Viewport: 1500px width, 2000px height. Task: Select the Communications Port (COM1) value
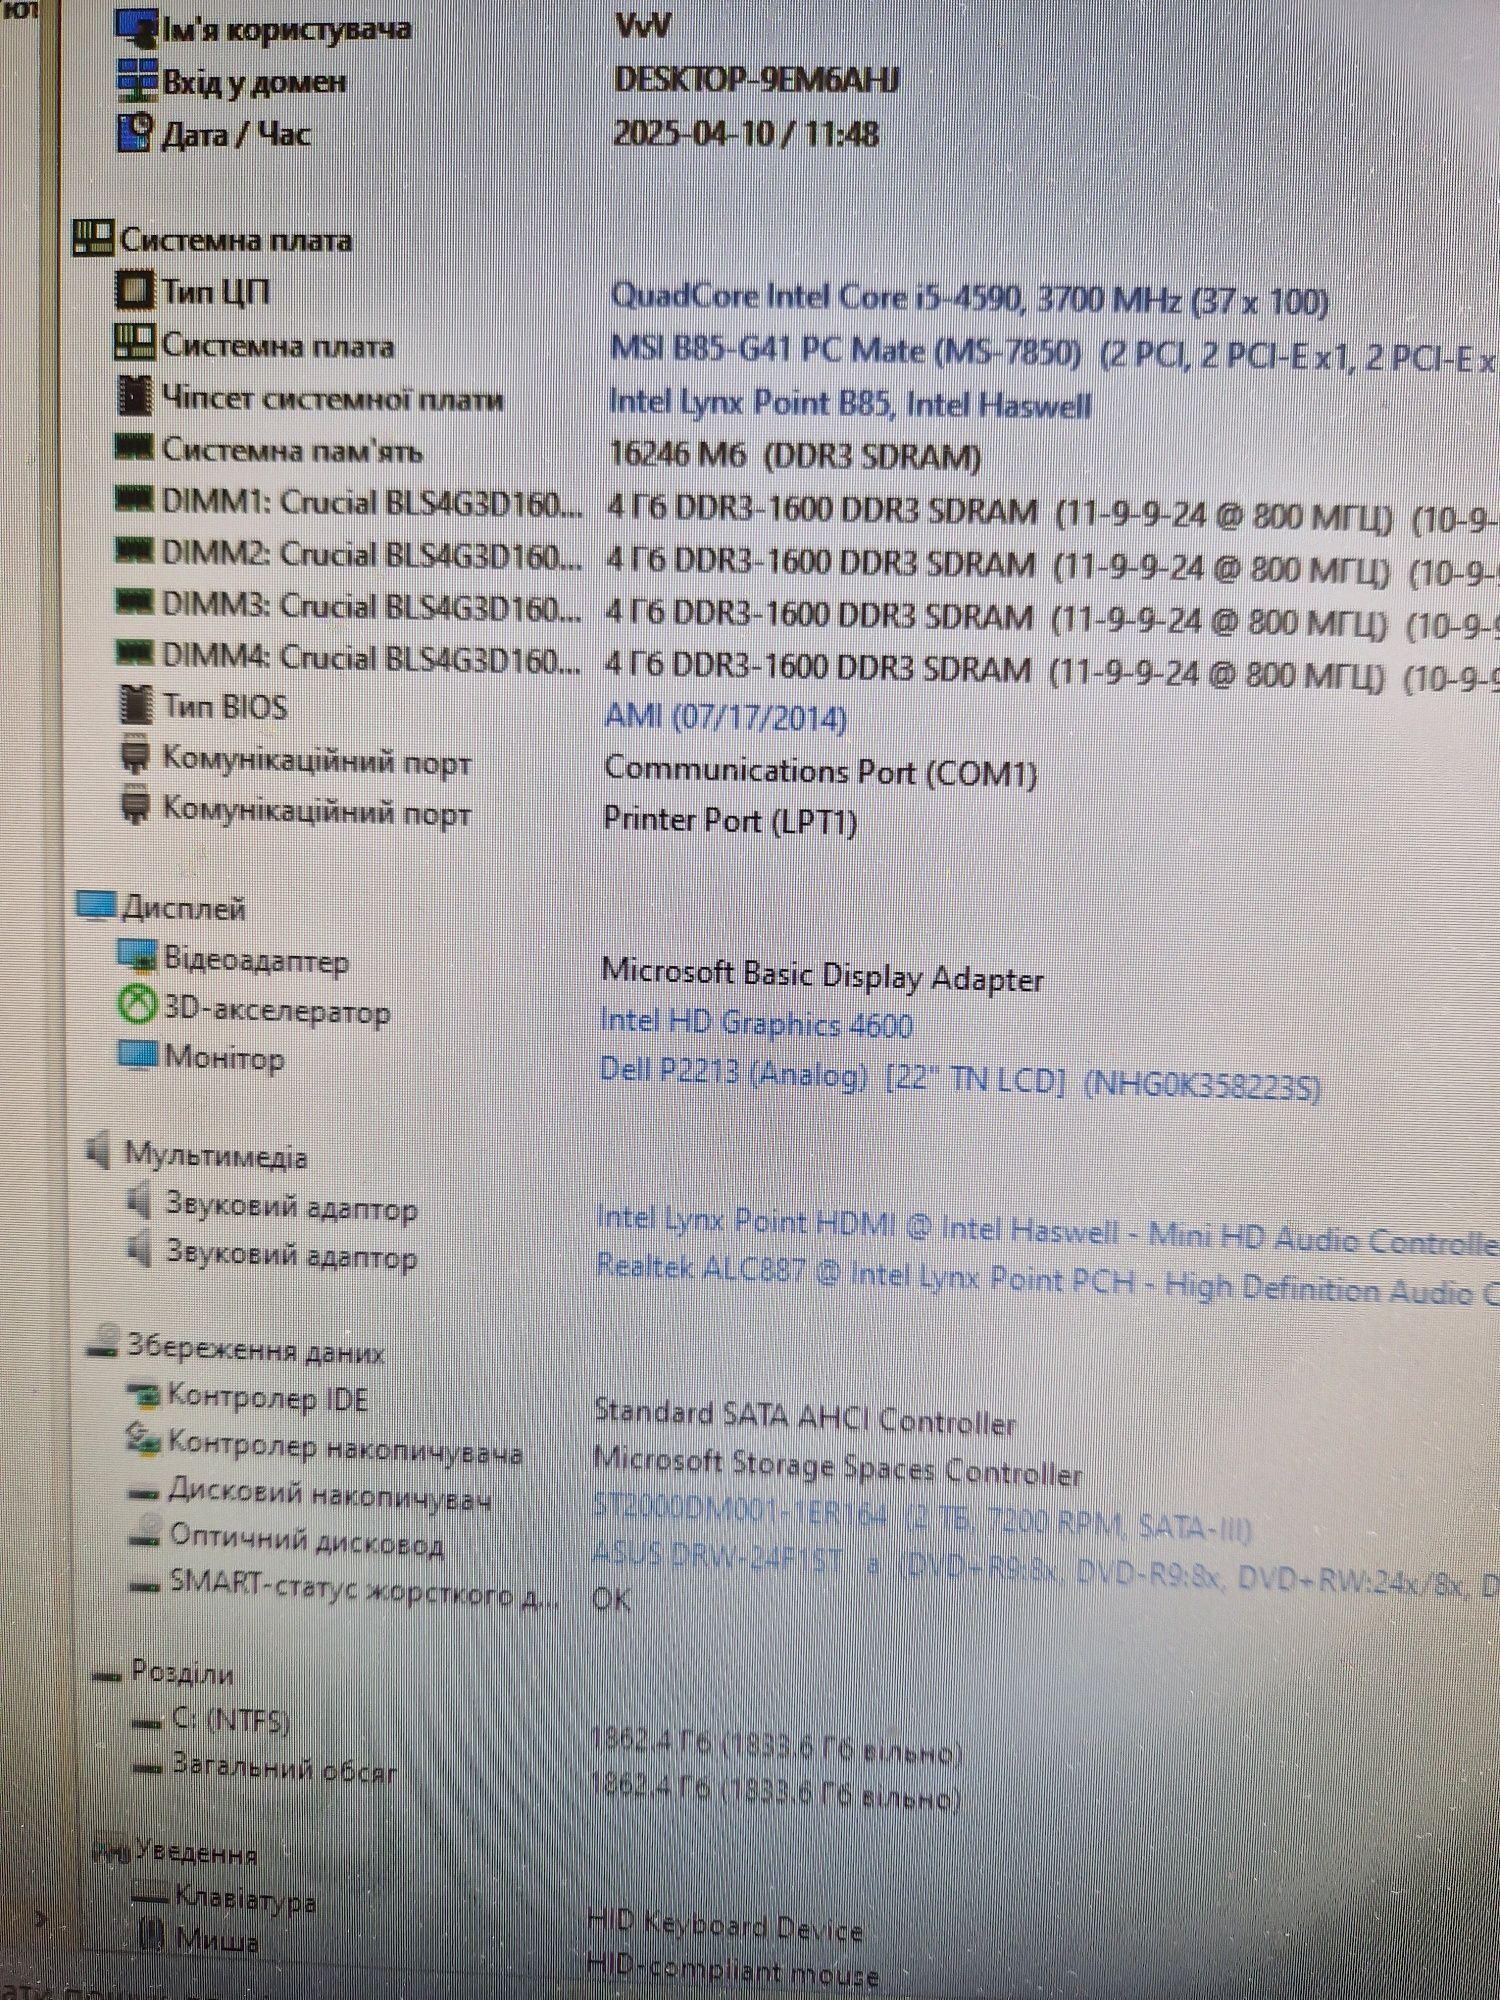click(x=820, y=771)
